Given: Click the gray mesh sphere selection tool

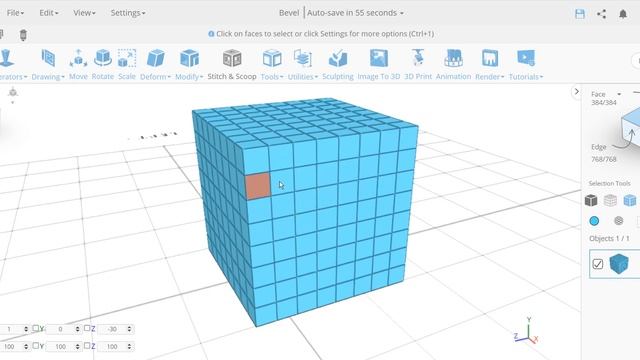Looking at the screenshot, I should point(619,221).
